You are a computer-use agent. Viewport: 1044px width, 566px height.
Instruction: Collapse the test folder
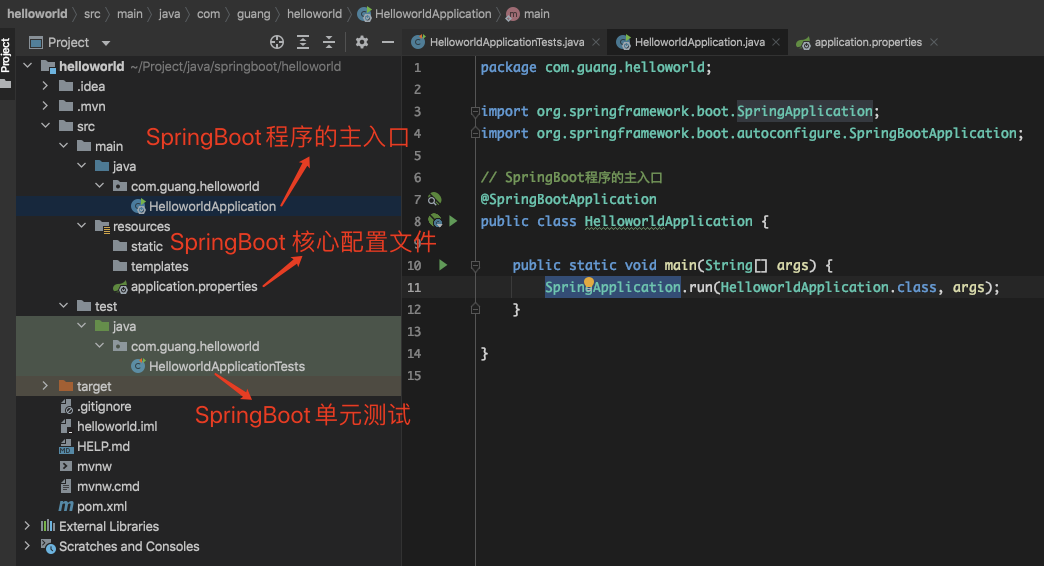pos(63,306)
